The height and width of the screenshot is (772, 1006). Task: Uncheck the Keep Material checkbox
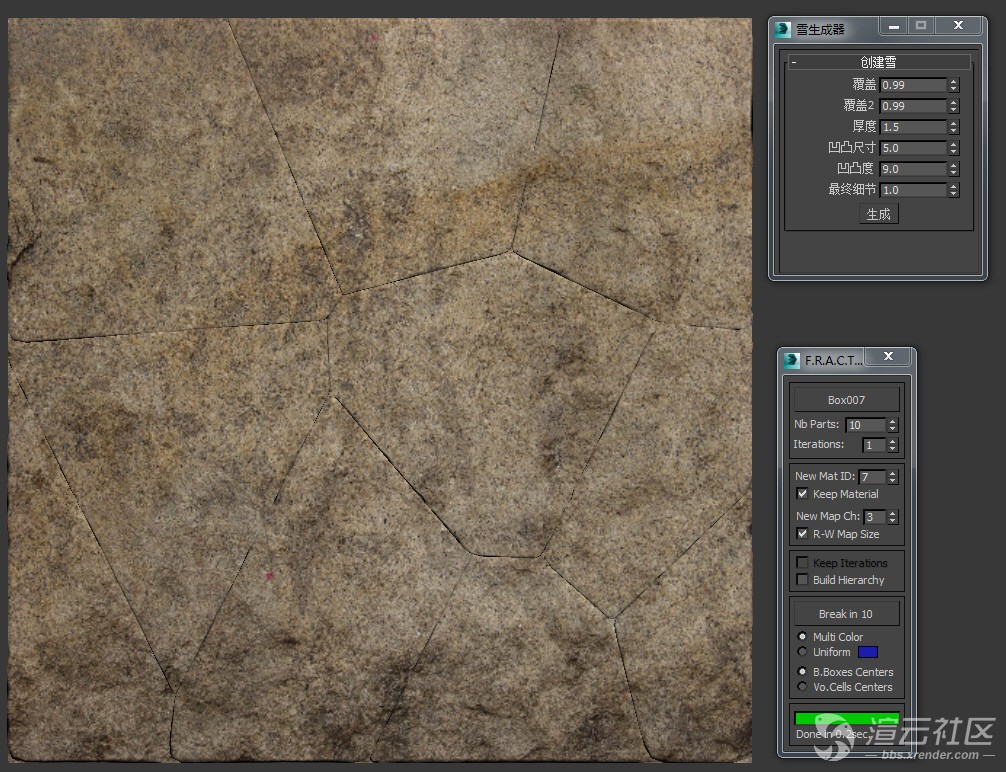(x=802, y=493)
